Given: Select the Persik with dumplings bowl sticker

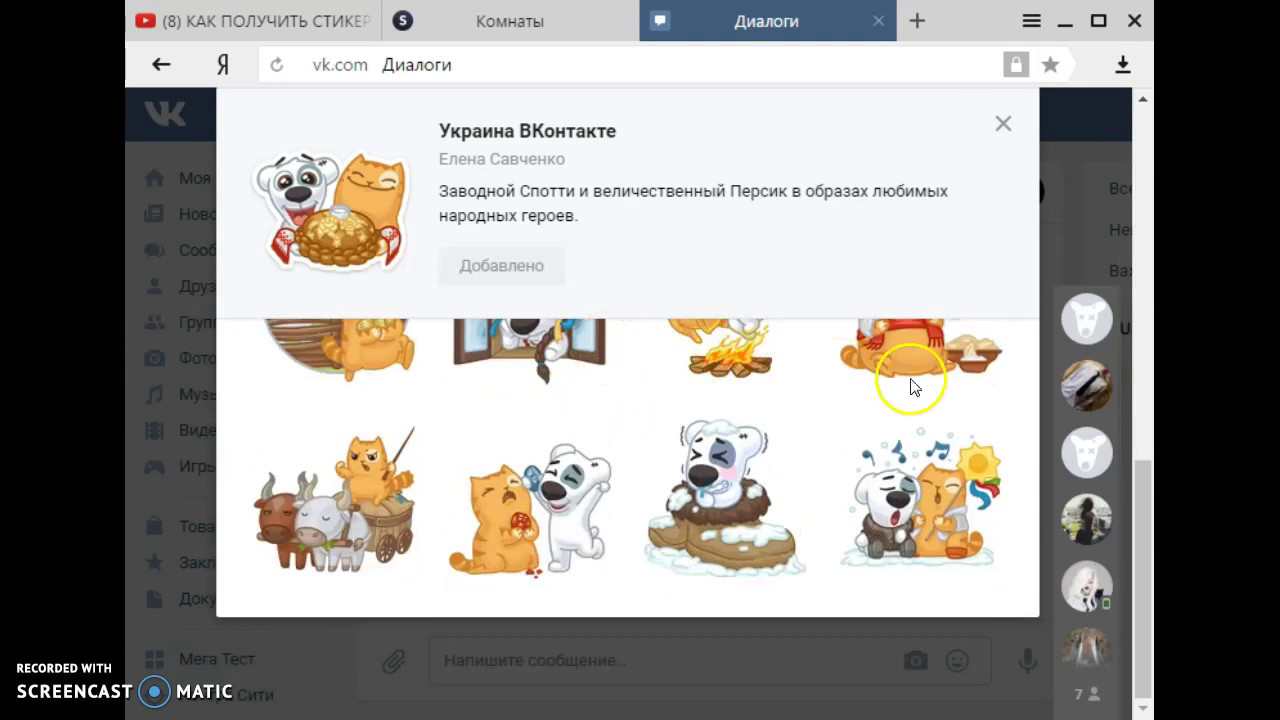Looking at the screenshot, I should [920, 348].
